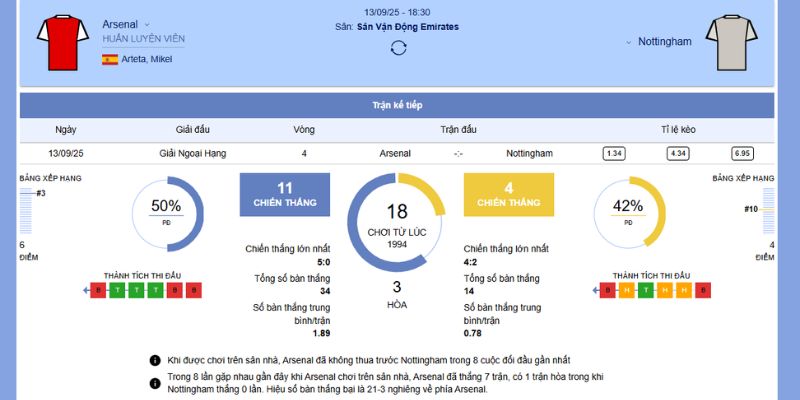Image resolution: width=800 pixels, height=400 pixels.
Task: Click the second info icon near the bottom
Action: tap(155, 378)
